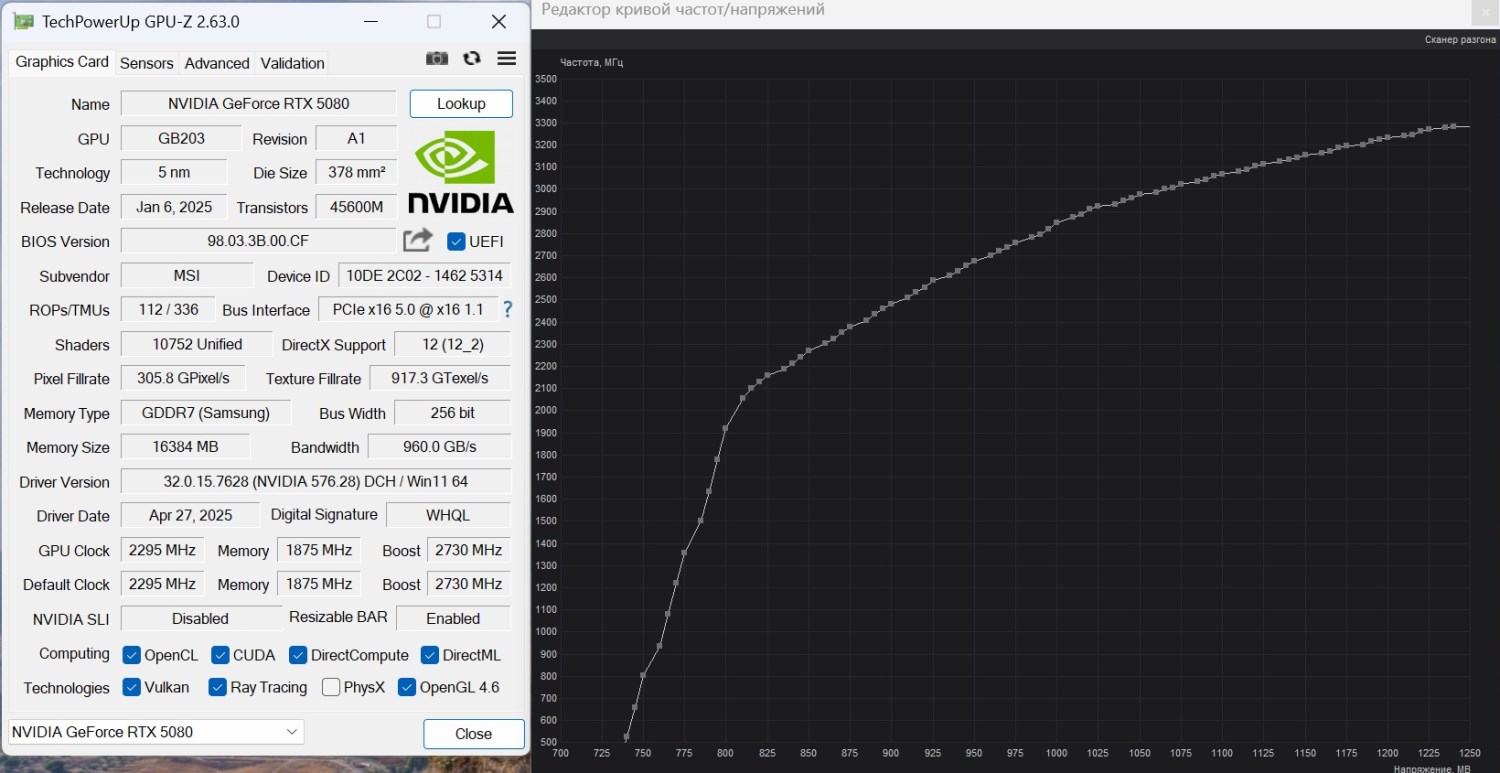Click the DirectX Support value 12 (12_2)
Screen dimensions: 1500x773
coord(453,344)
